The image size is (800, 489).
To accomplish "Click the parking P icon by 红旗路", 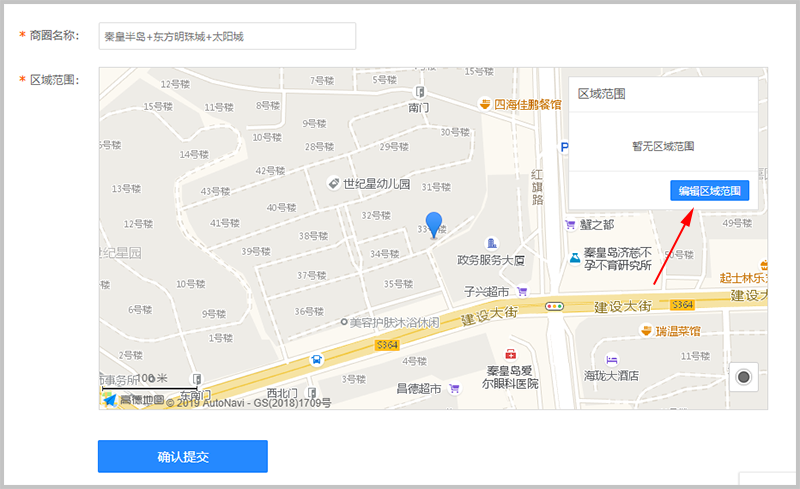I will pyautogui.click(x=564, y=148).
